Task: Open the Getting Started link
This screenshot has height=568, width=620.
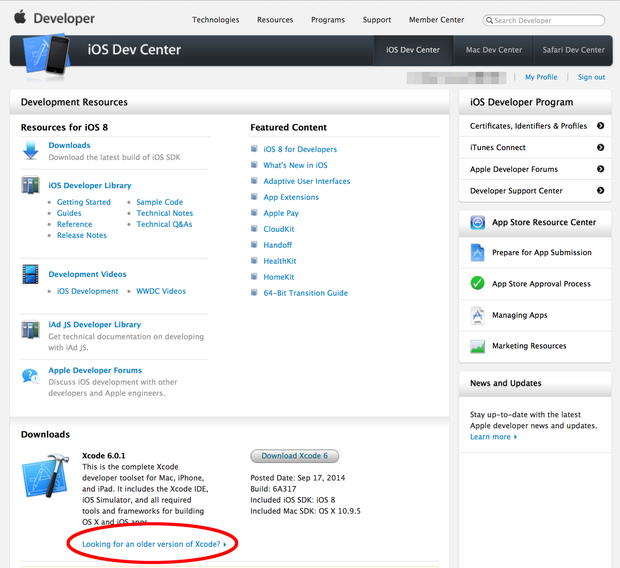Action: click(84, 202)
